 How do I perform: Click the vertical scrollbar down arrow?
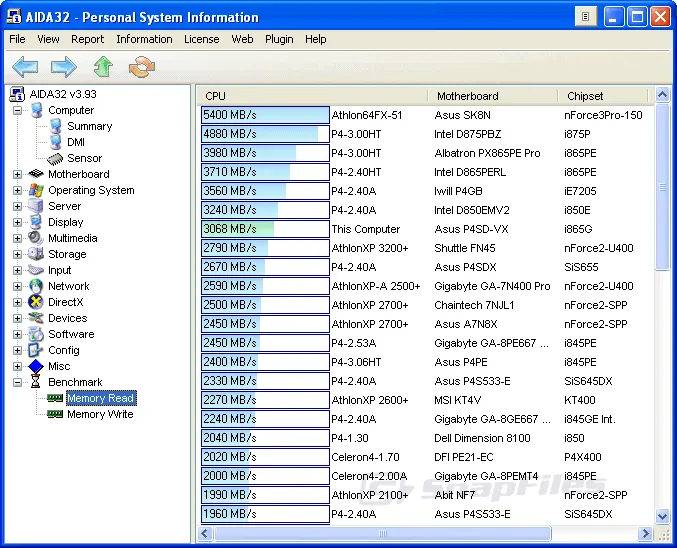point(662,516)
